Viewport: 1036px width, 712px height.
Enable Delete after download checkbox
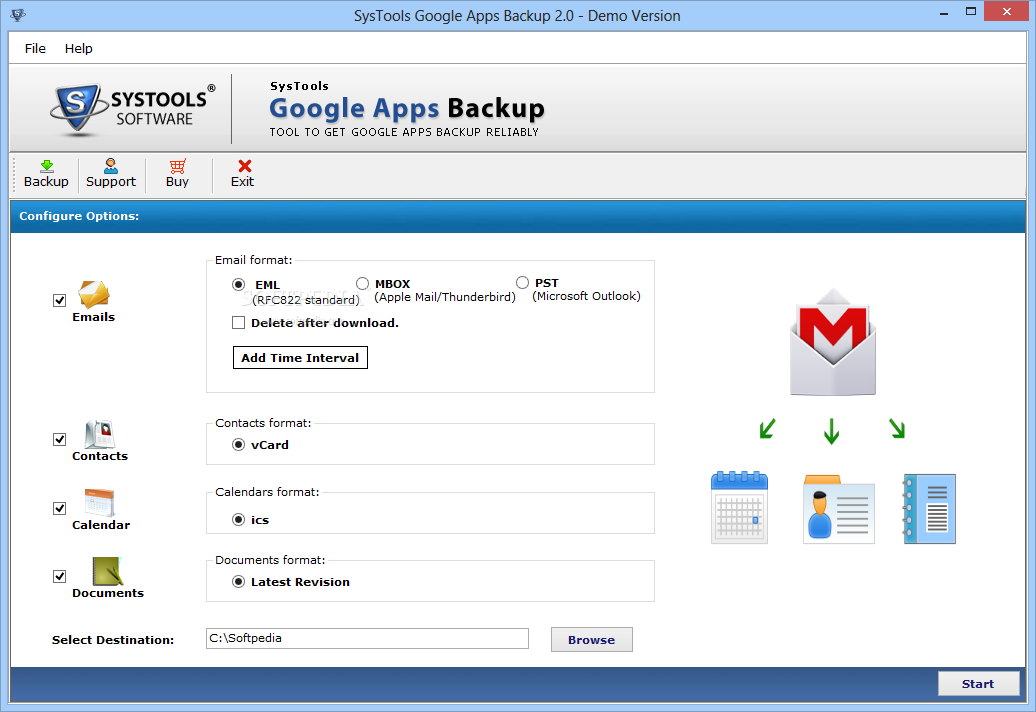pos(239,323)
